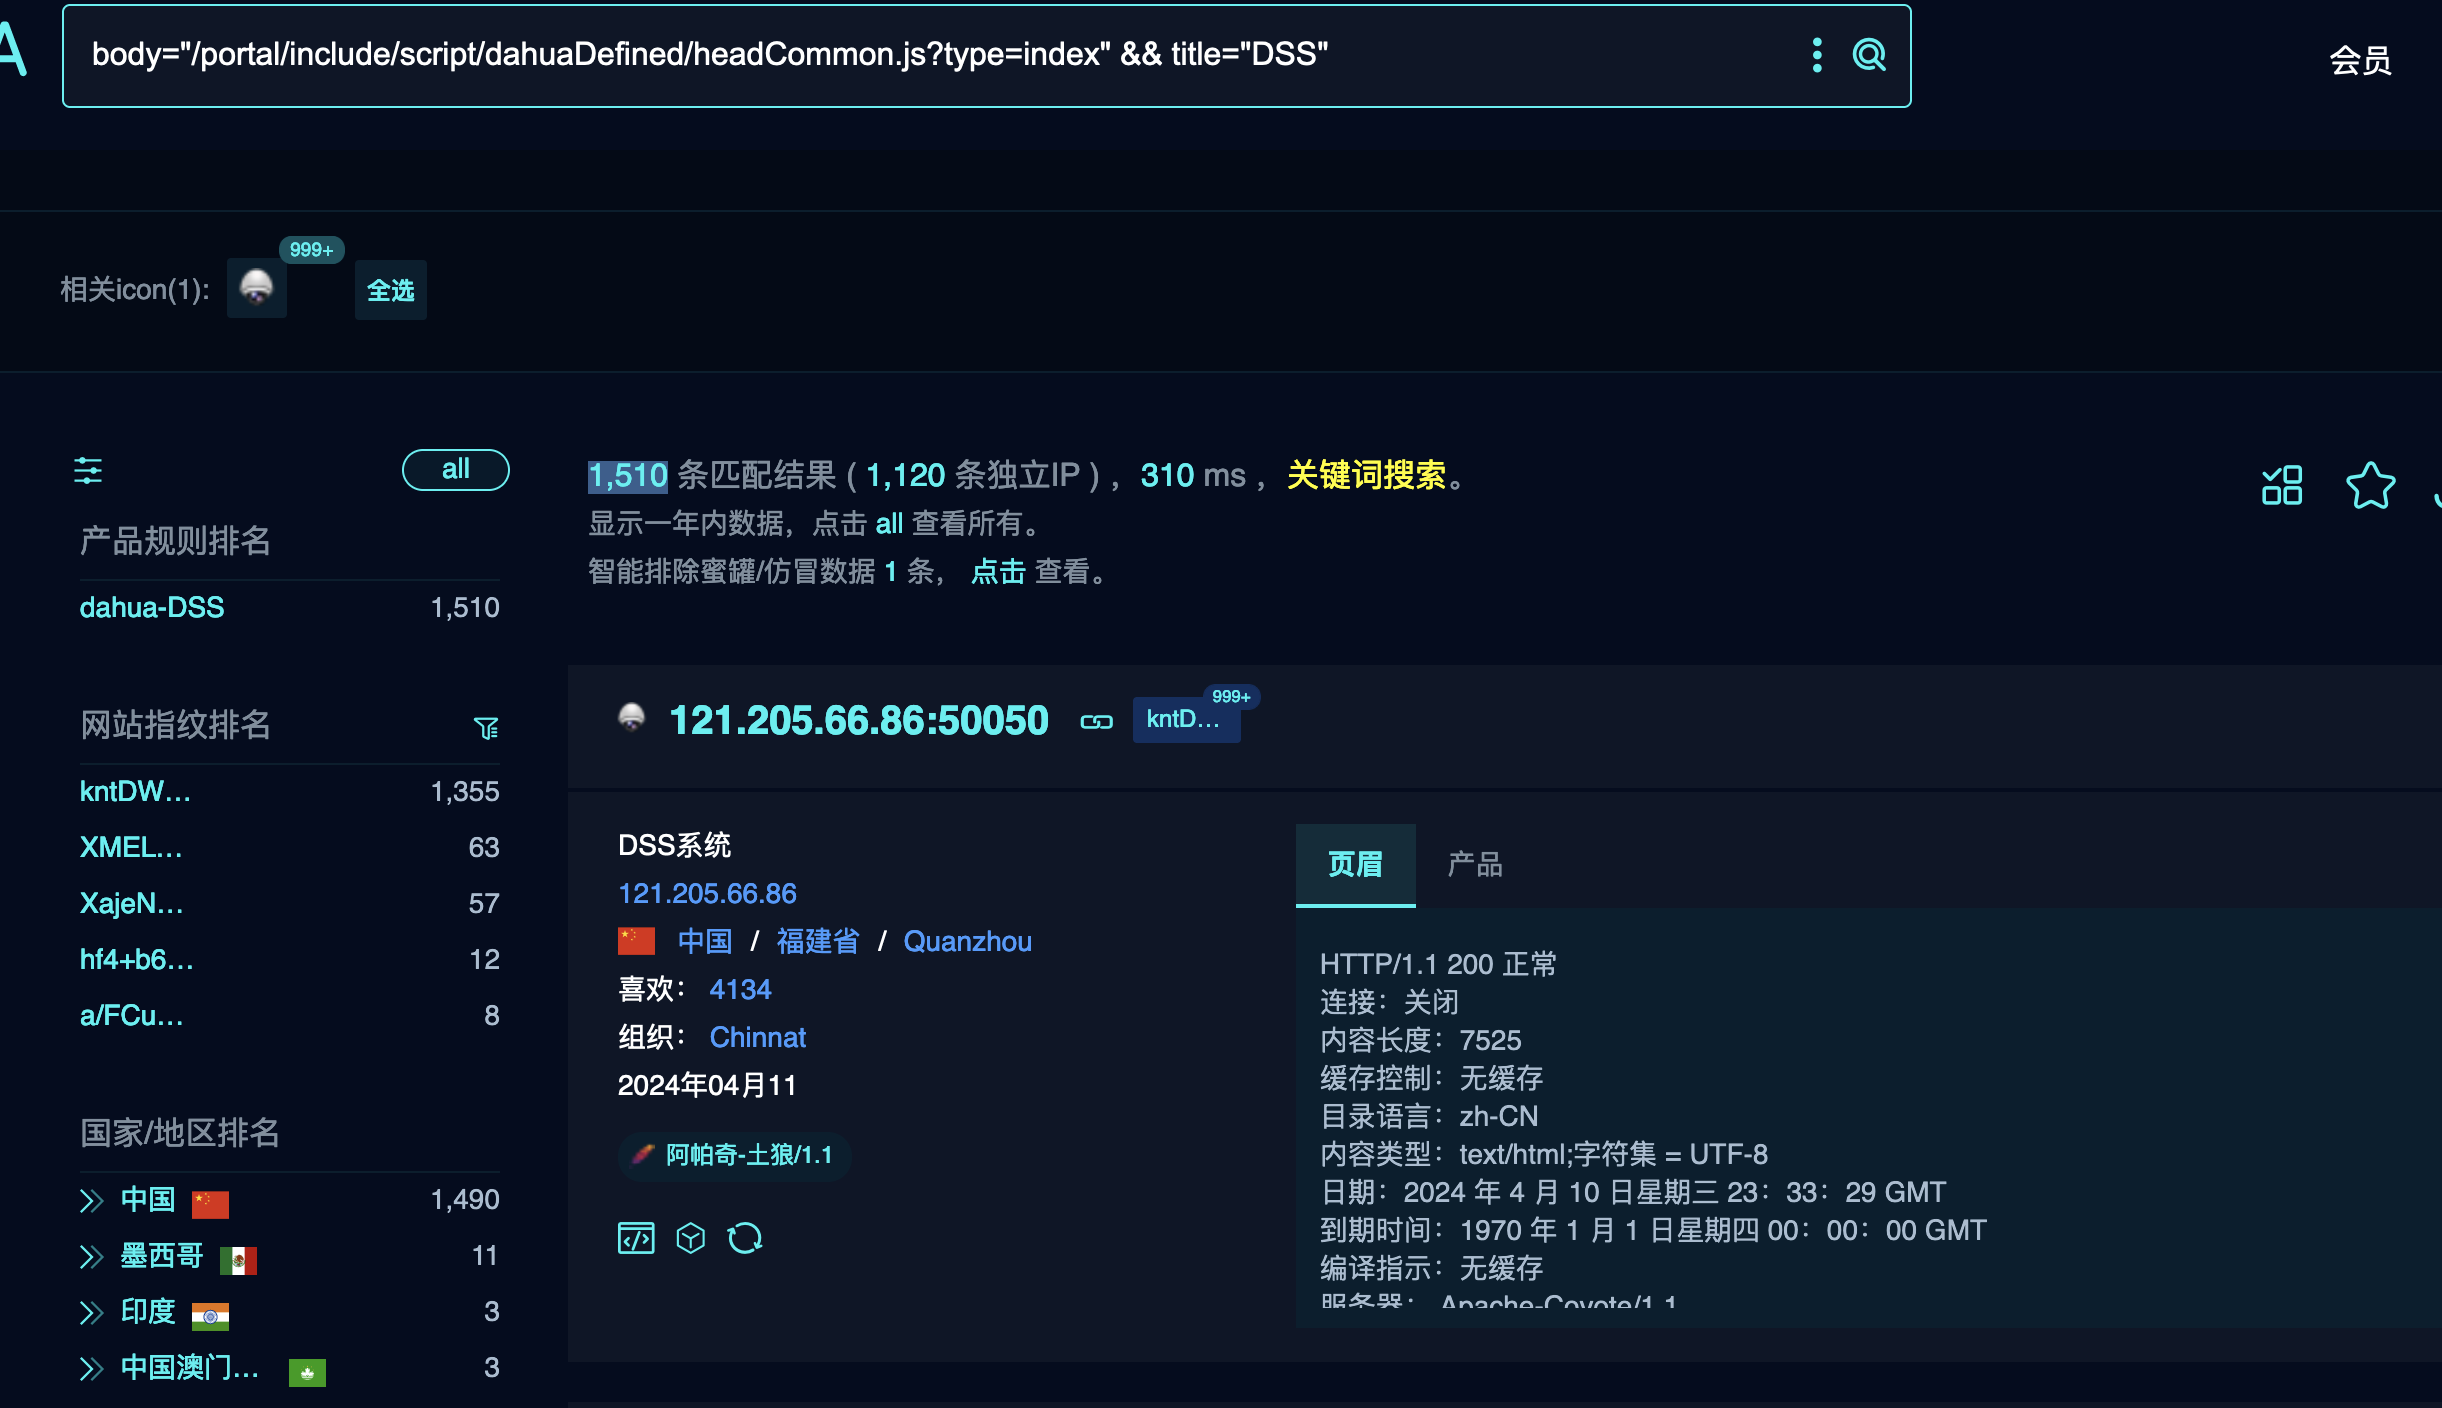Star this search to favorites
2442x1408 pixels.
click(x=2371, y=486)
